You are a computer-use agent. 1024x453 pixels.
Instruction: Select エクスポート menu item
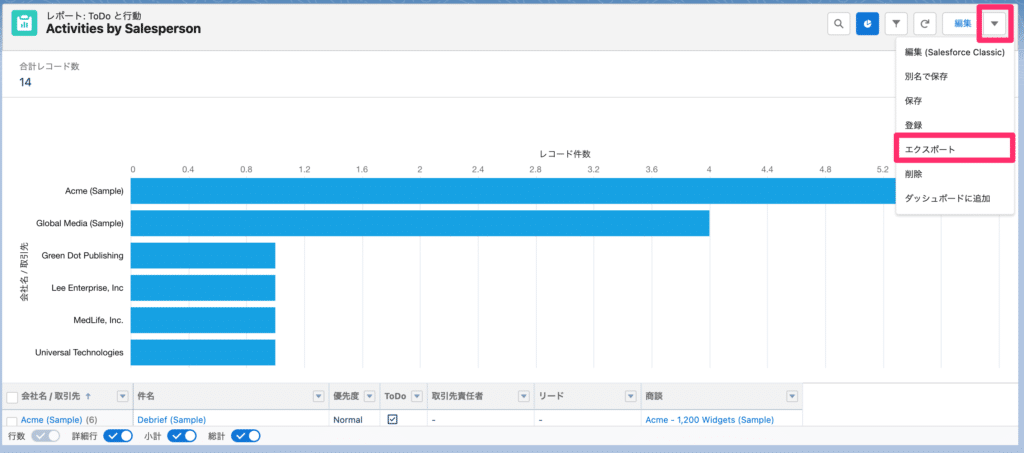(x=954, y=149)
